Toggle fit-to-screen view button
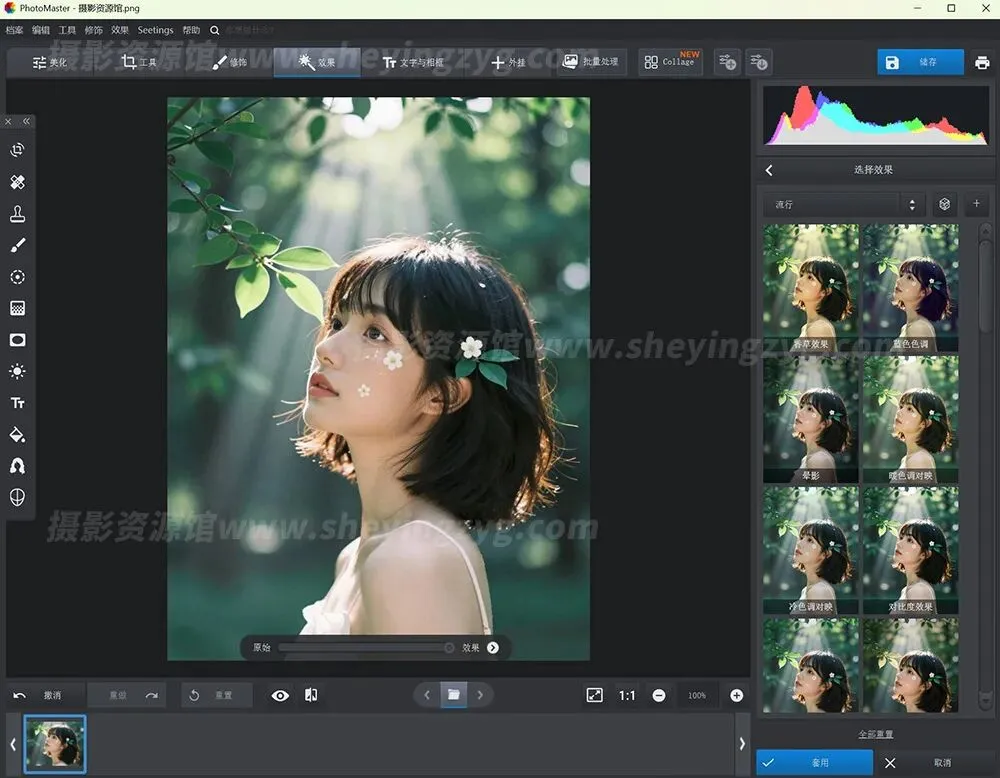 pyautogui.click(x=595, y=695)
